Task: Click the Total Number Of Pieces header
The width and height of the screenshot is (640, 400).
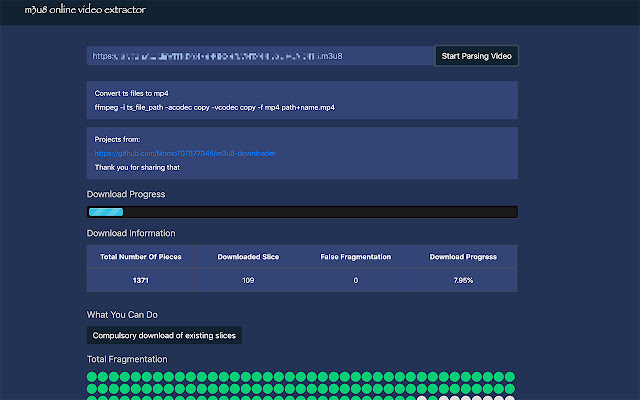Action: (x=140, y=257)
